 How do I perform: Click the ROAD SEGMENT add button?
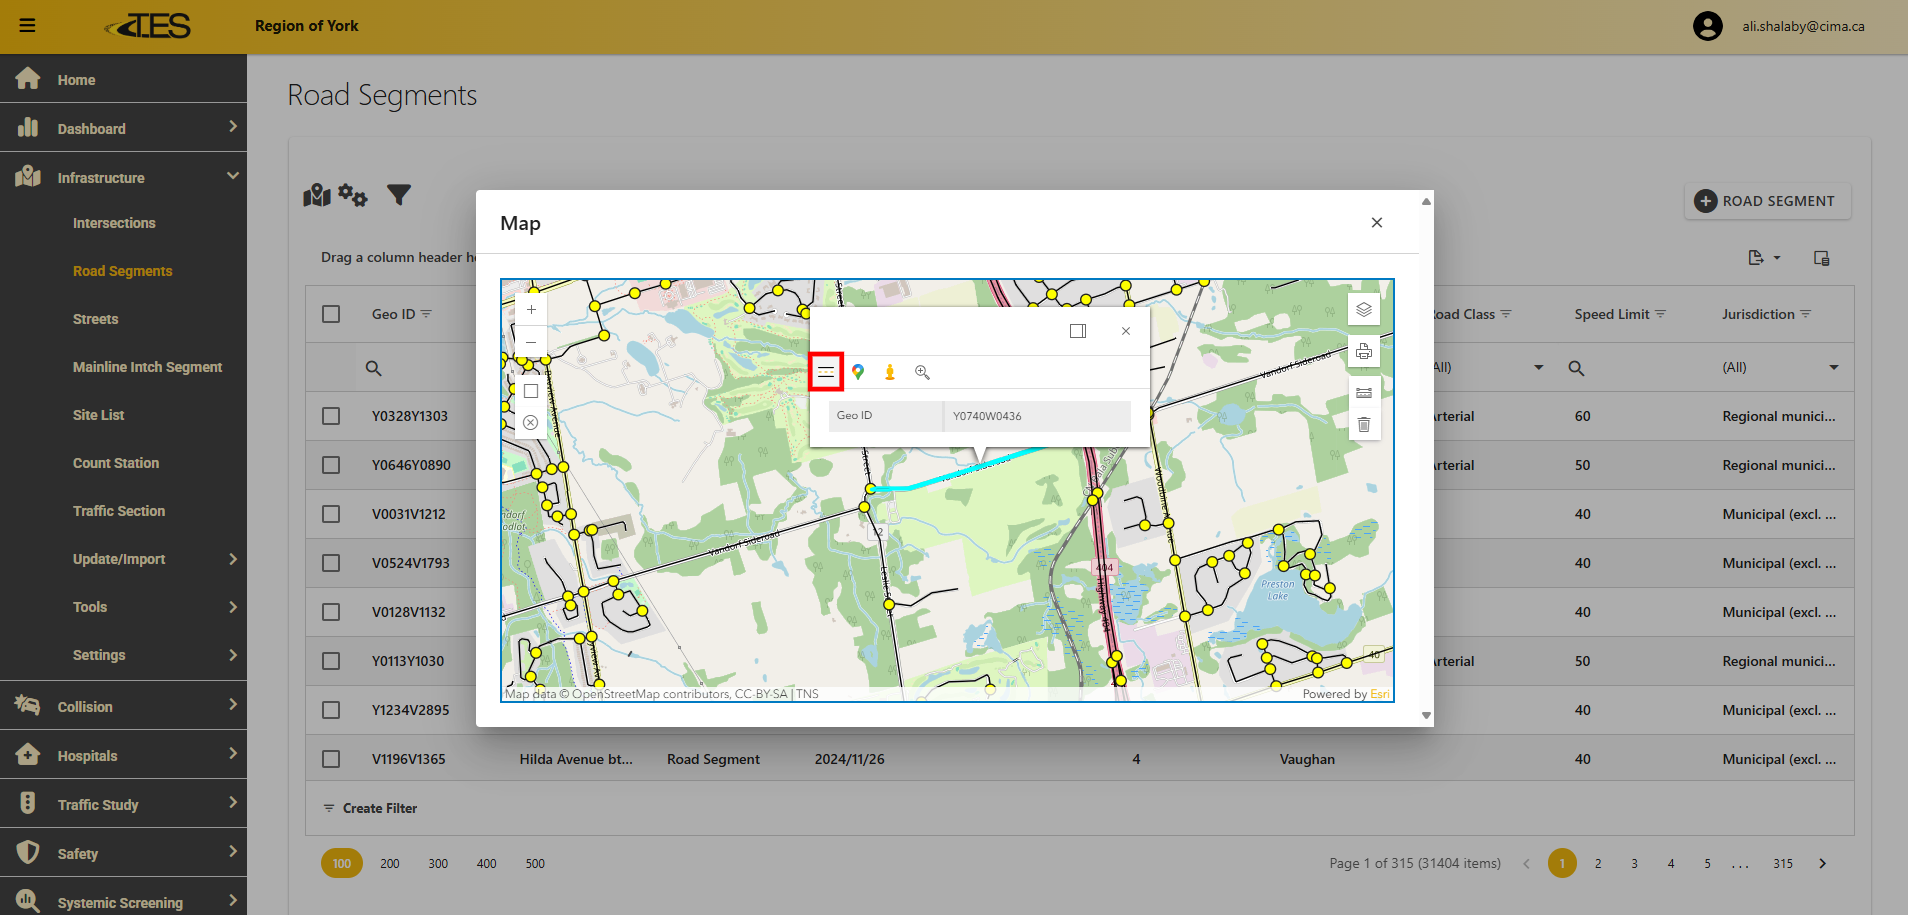click(x=1767, y=201)
